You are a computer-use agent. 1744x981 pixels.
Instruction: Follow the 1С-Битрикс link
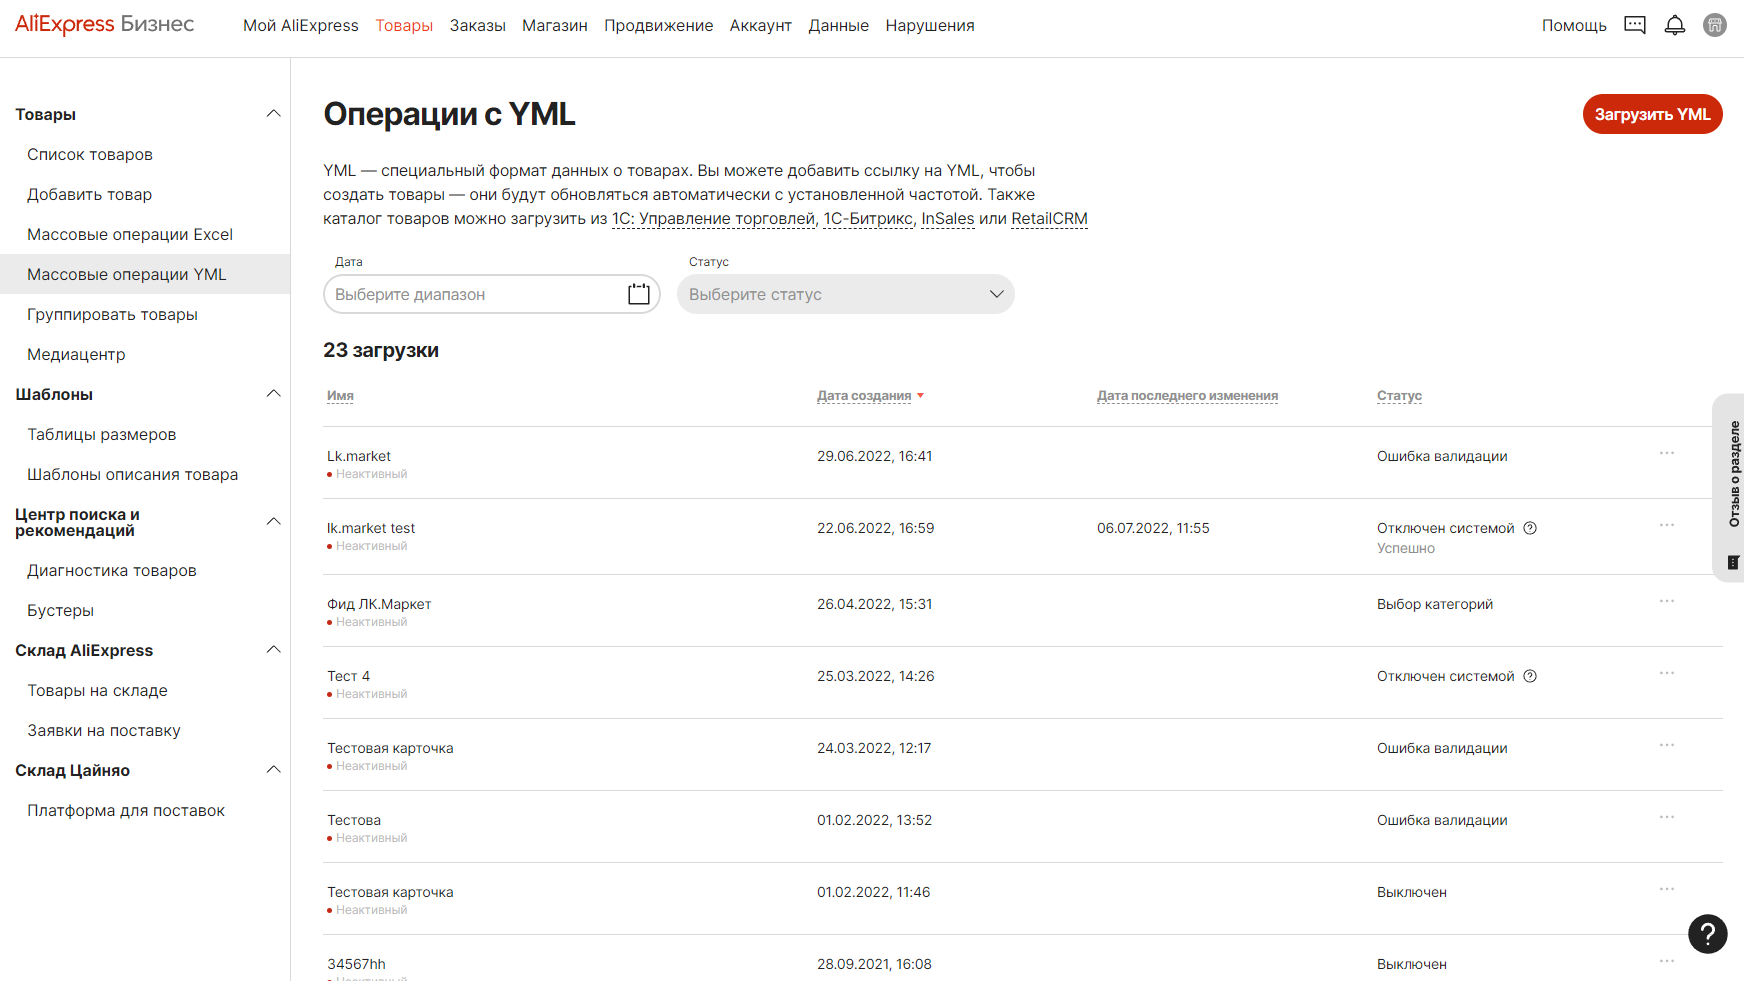point(868,219)
